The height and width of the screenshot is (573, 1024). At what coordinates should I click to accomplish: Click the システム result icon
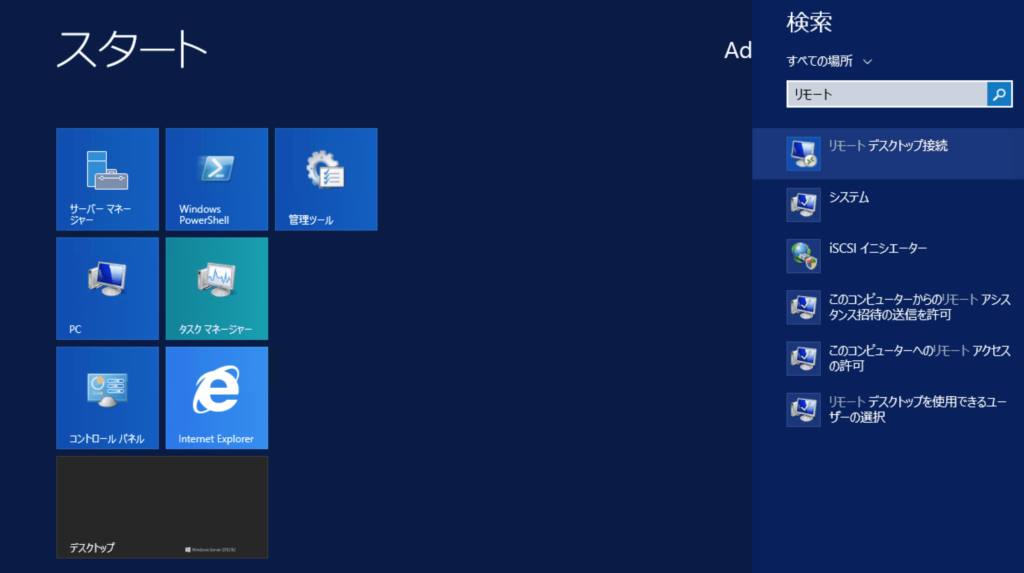click(803, 205)
